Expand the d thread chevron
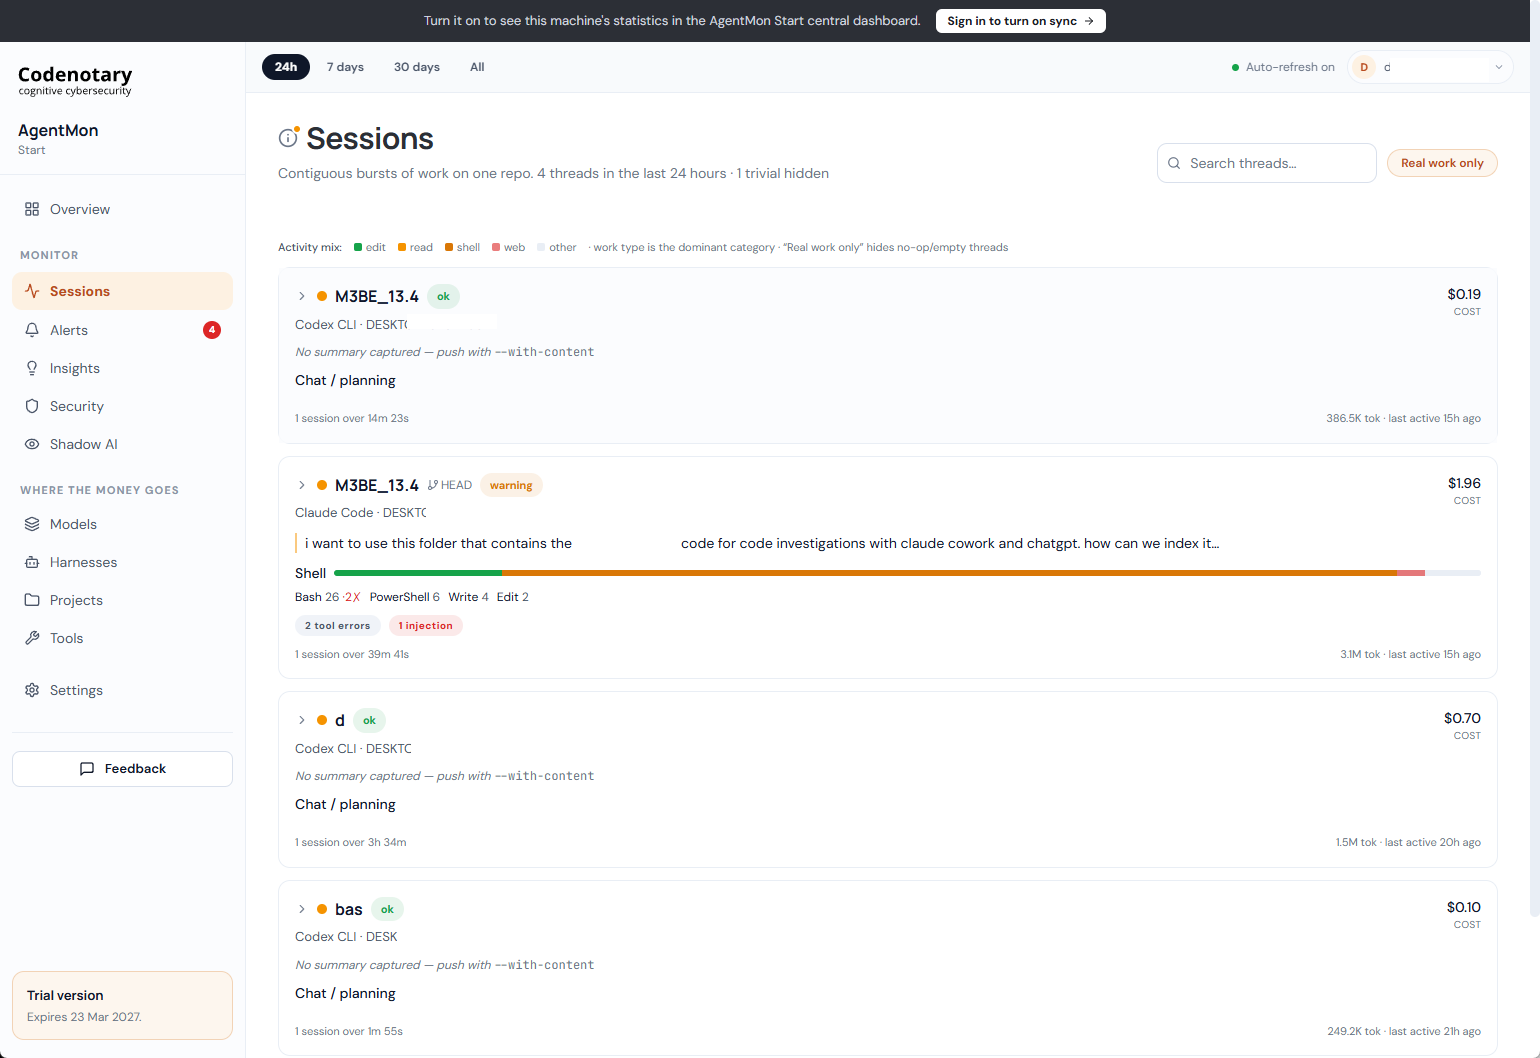This screenshot has width=1540, height=1058. (x=301, y=720)
